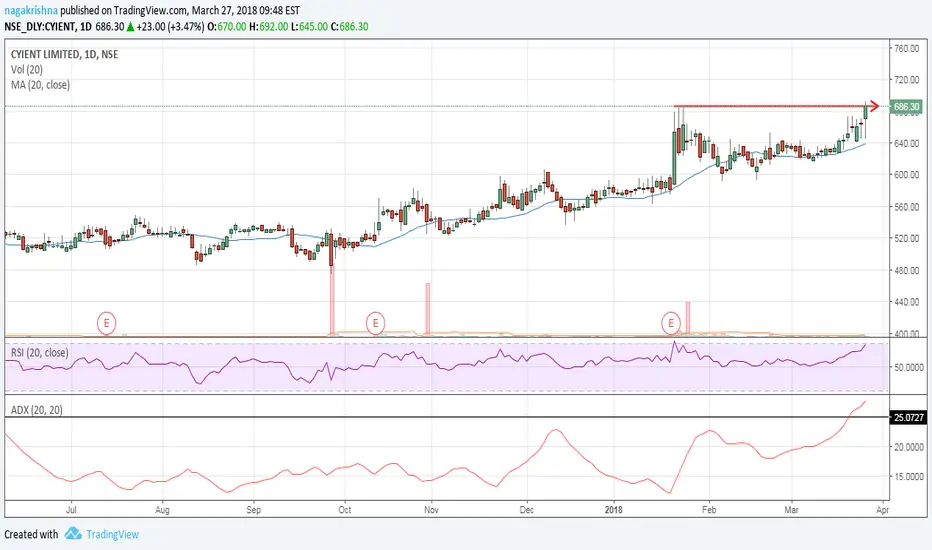Click the earnings E marker near late January

tap(671, 323)
